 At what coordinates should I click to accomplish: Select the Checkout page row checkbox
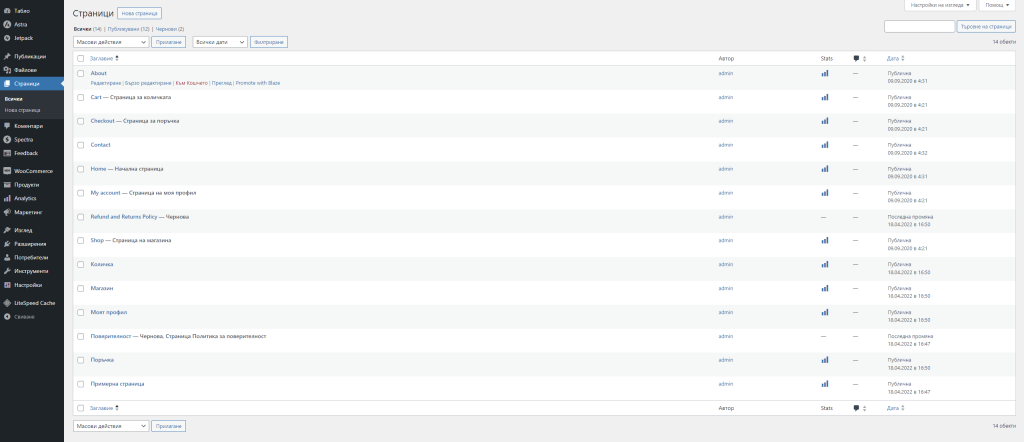coord(81,121)
